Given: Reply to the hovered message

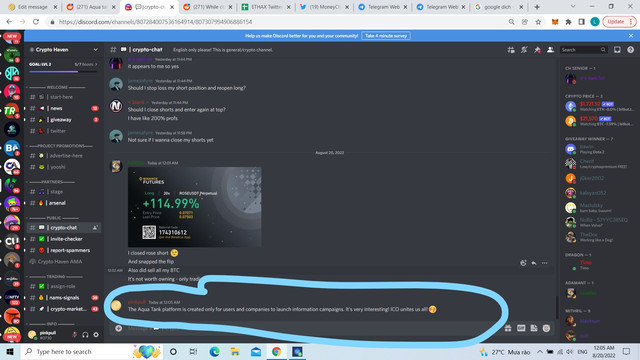Looking at the screenshot, I should (534, 263).
